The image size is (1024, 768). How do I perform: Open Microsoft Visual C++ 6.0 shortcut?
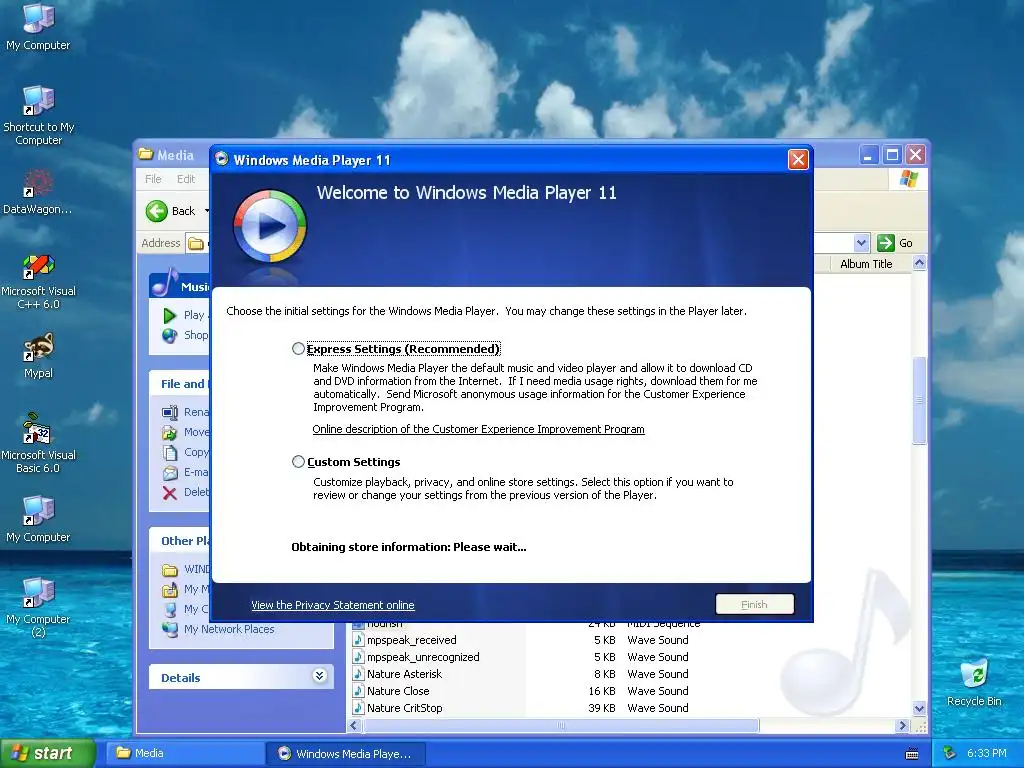38,281
